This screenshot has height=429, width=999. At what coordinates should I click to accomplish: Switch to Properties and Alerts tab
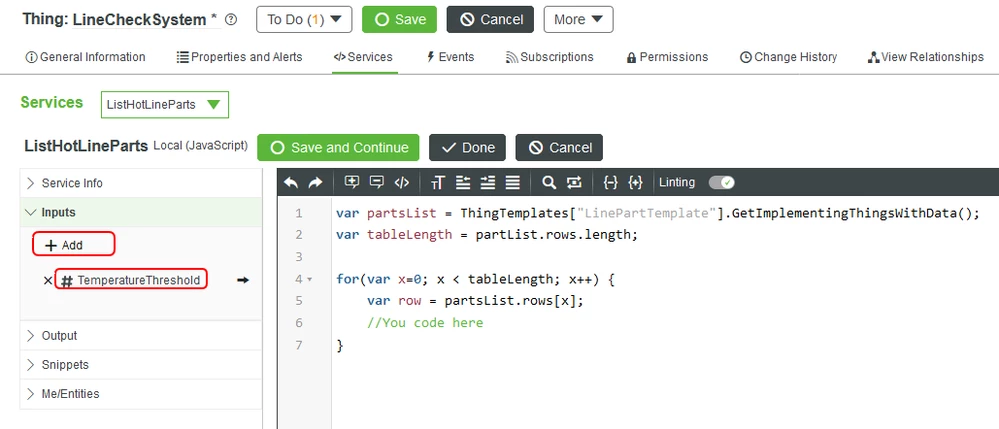[239, 57]
